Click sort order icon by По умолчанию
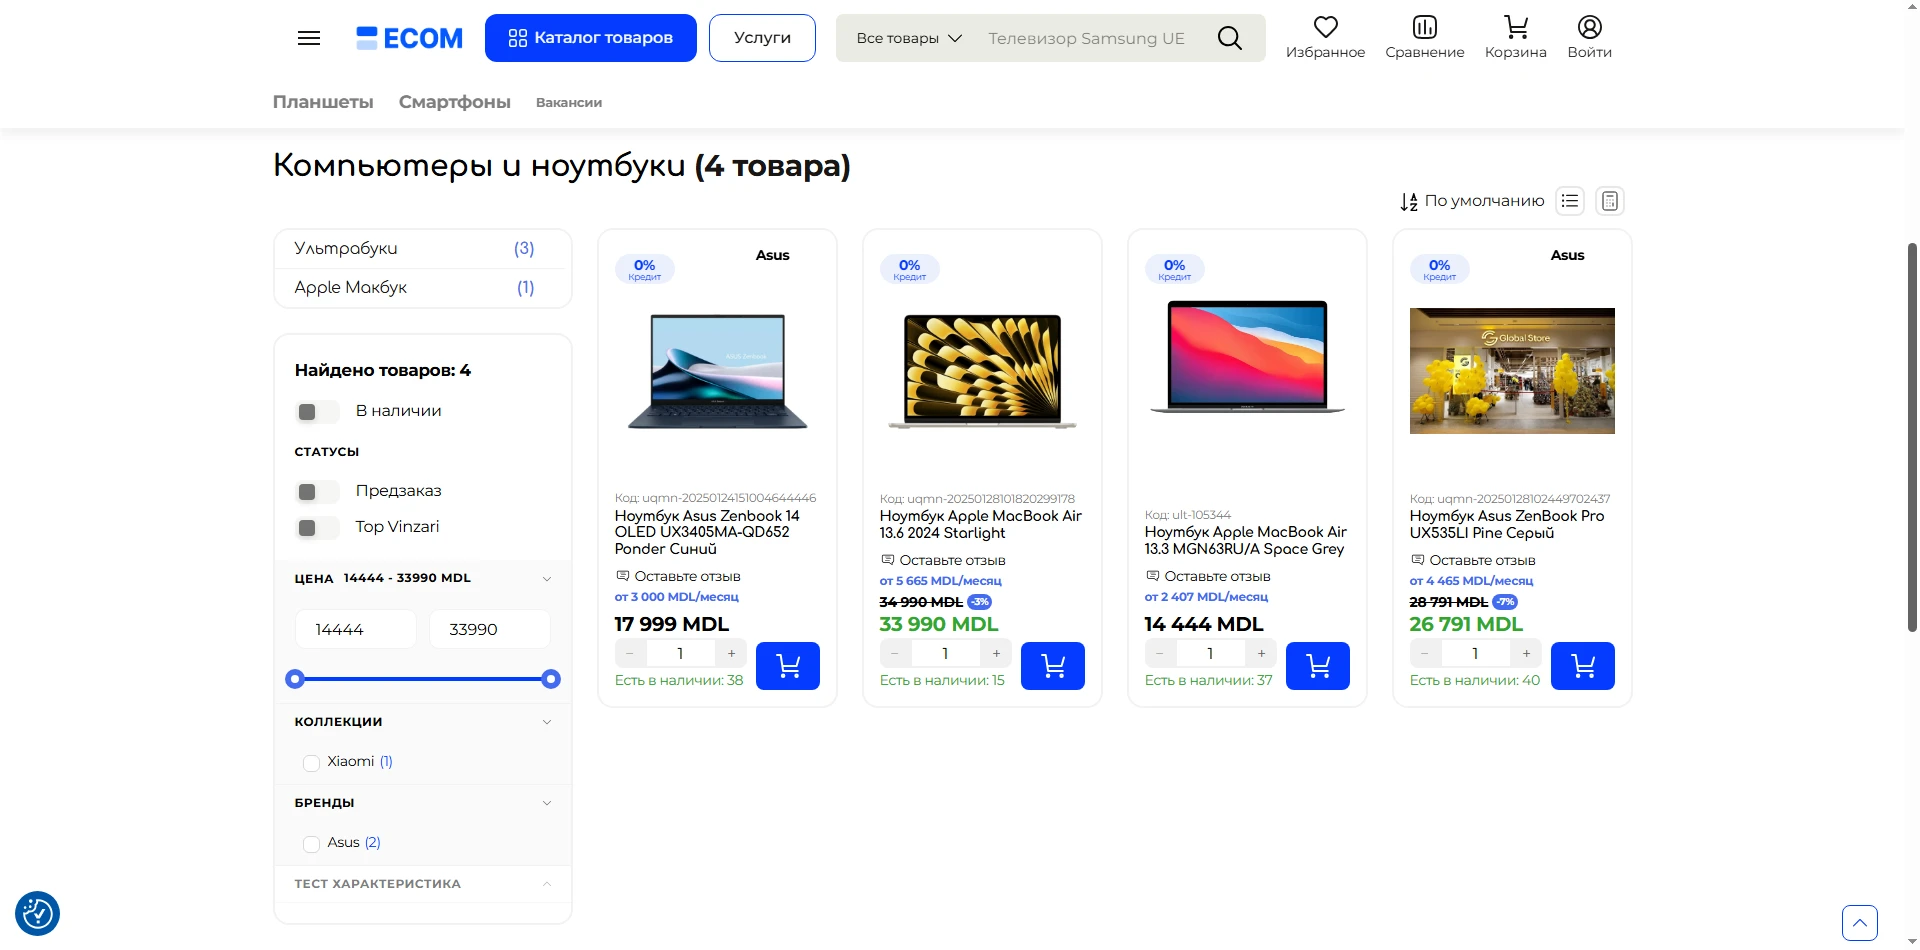1920x950 pixels. 1409,202
